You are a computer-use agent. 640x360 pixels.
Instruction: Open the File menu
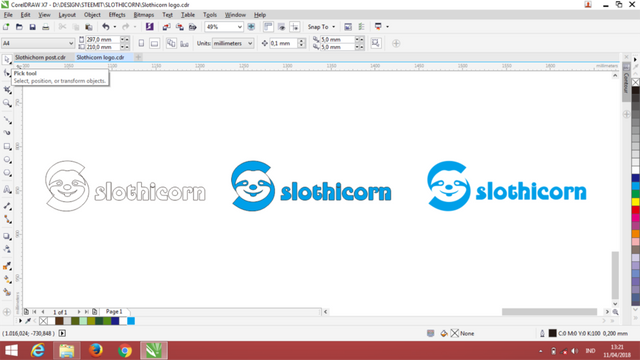tap(8, 15)
